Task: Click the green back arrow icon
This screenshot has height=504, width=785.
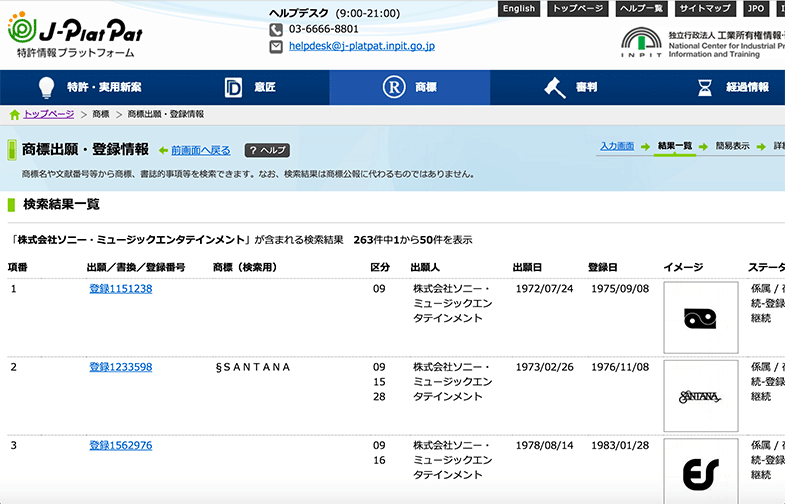Action: click(163, 150)
